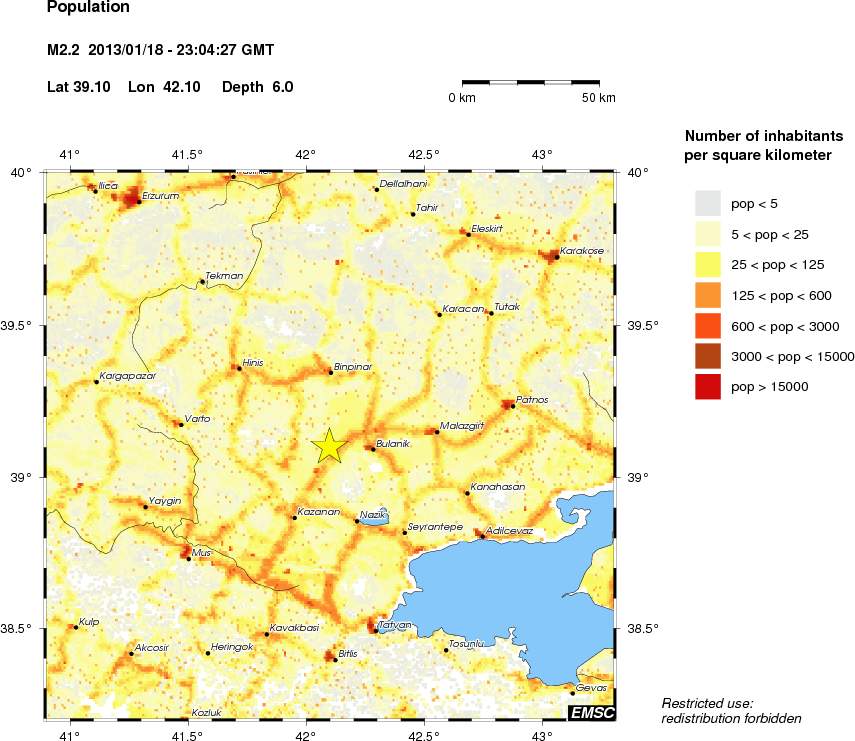Screen dimensions: 855x741
Task: Click the 50 km distance scale bar
Action: pyautogui.click(x=530, y=82)
